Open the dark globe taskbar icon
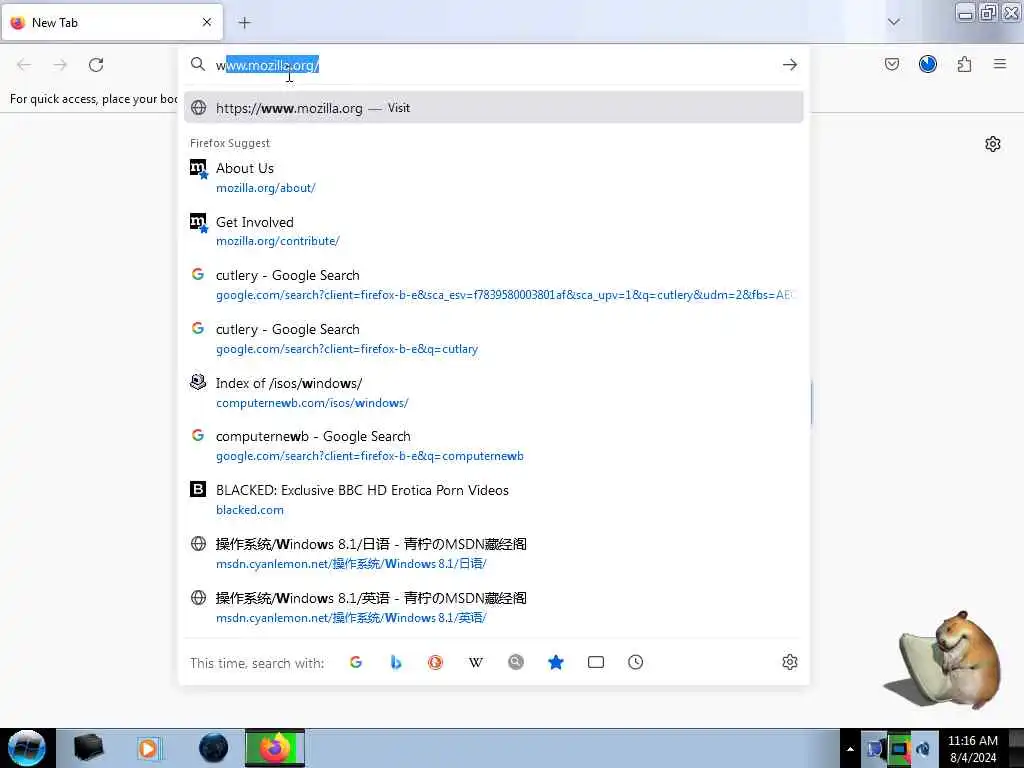 click(213, 748)
